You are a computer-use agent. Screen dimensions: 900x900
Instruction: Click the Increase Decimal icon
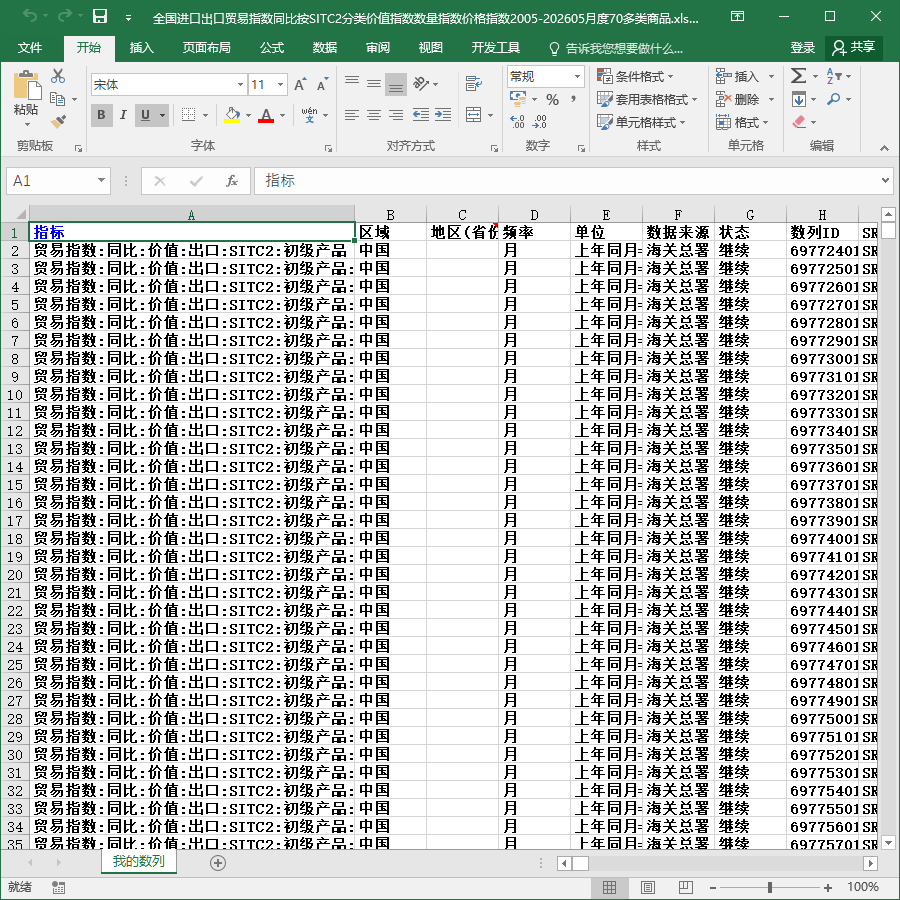517,121
